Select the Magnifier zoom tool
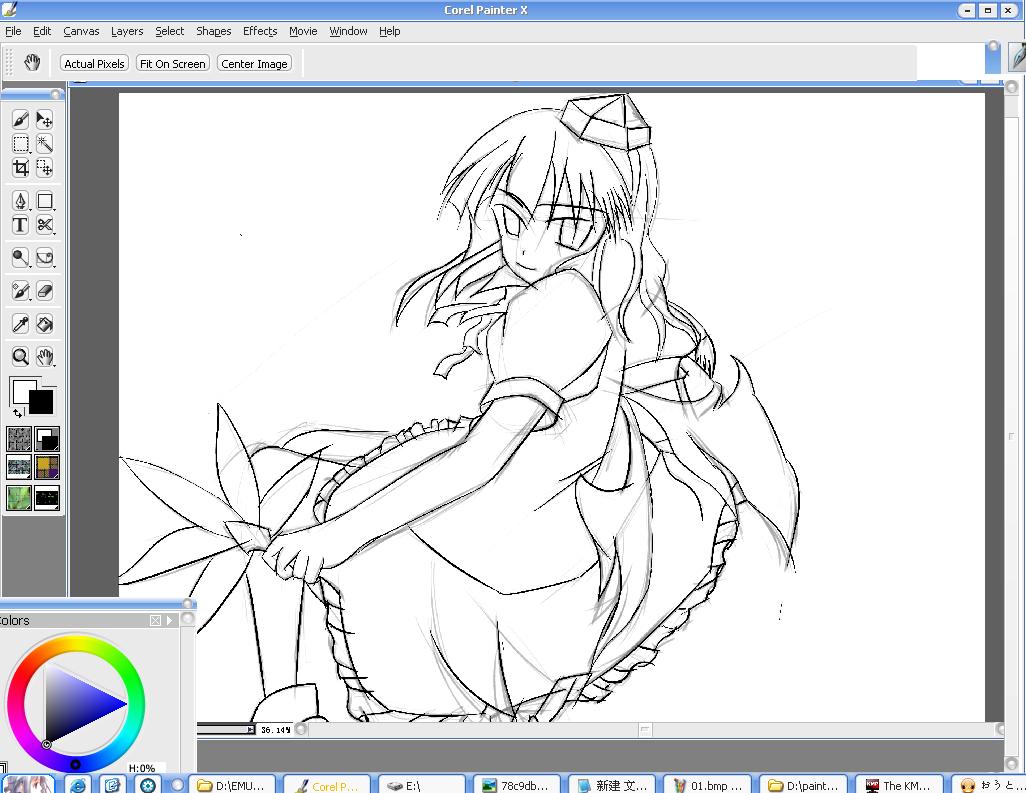This screenshot has width=1026, height=793. point(20,357)
